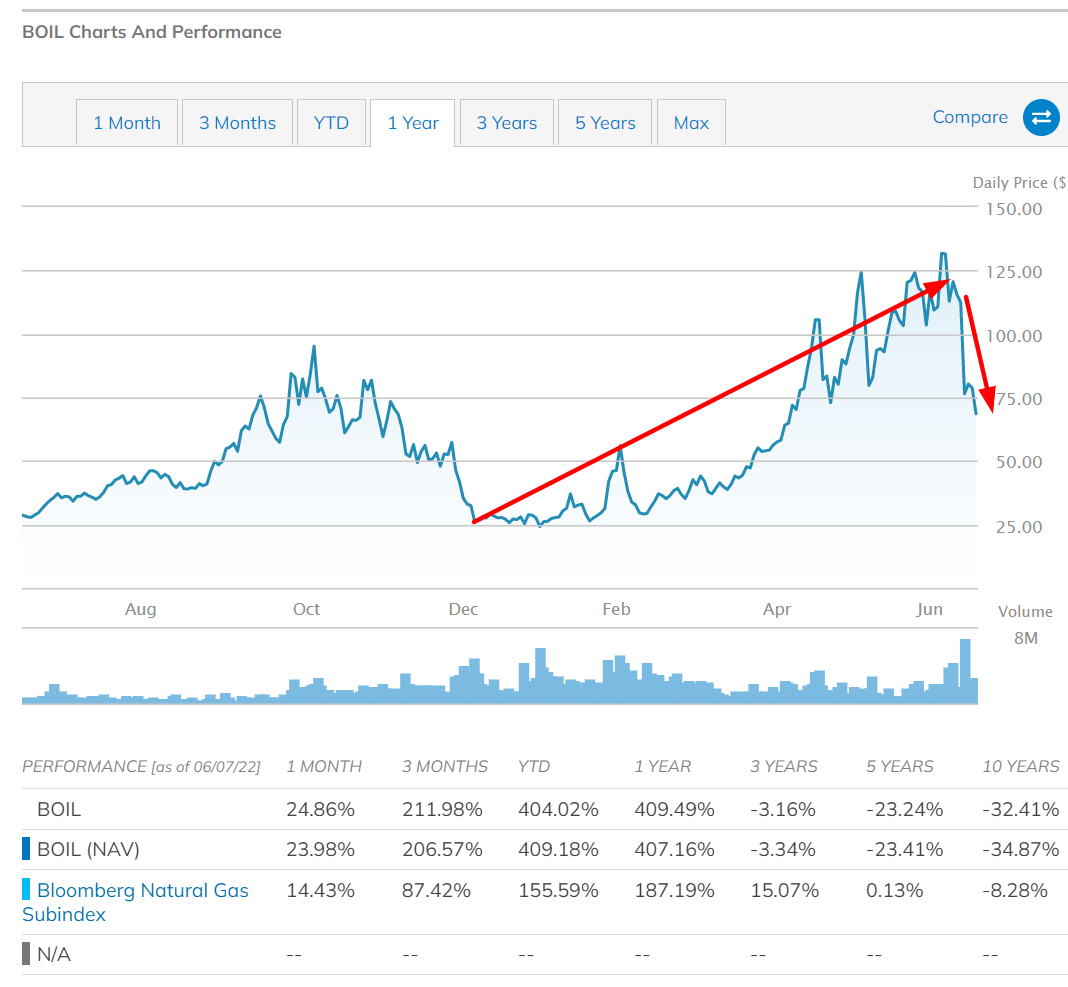Click BOIL (NAV) 5 years value -23.41%
Viewport: 1068px width, 987px height.
[x=905, y=849]
